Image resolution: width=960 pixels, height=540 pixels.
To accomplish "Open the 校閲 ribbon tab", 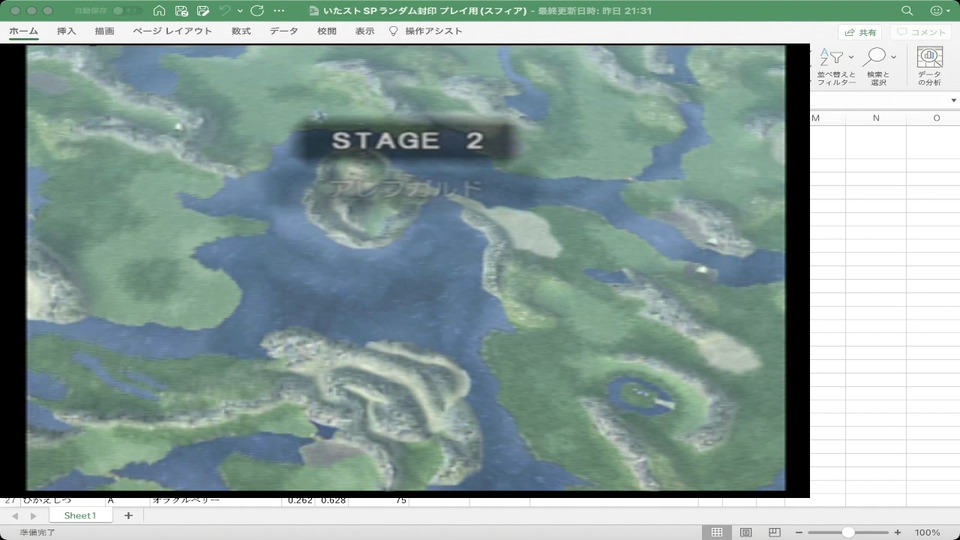I will [327, 31].
